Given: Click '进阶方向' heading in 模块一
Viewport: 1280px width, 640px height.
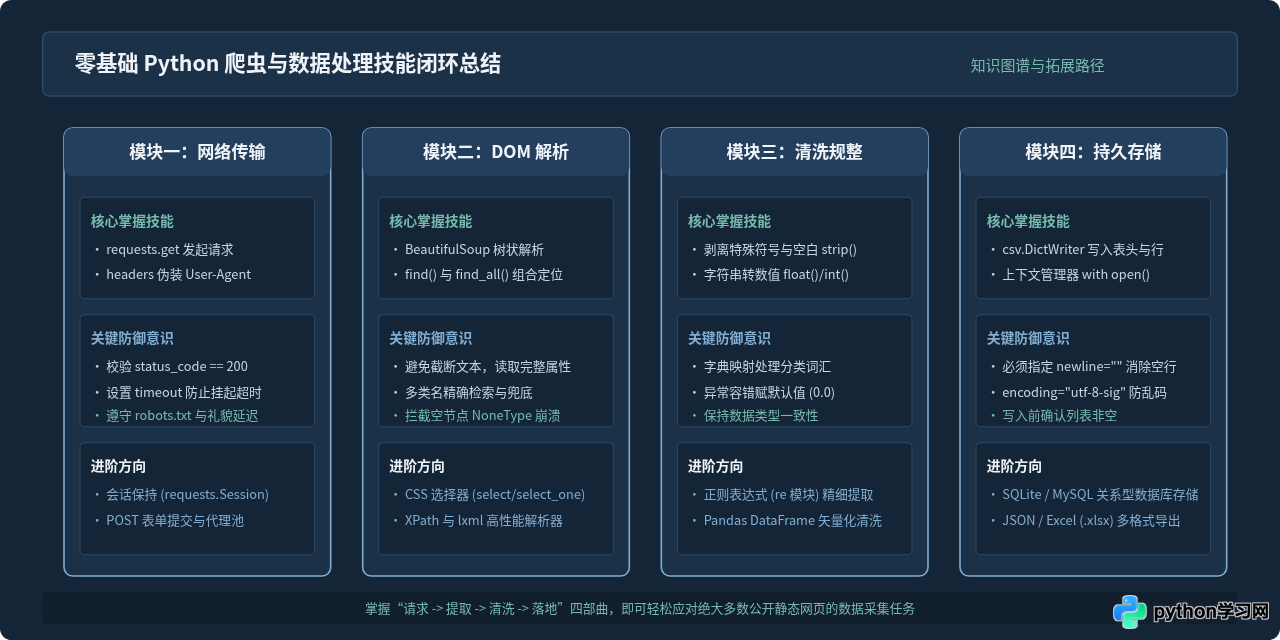Looking at the screenshot, I should (118, 467).
